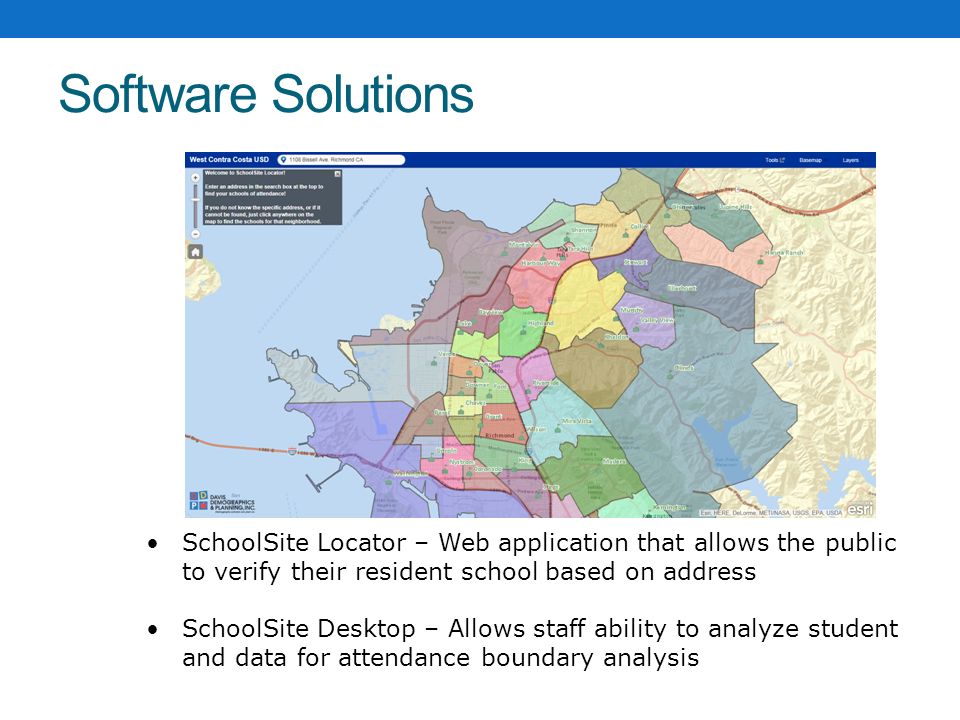Click the Hanna Ranch school label

coord(784,252)
